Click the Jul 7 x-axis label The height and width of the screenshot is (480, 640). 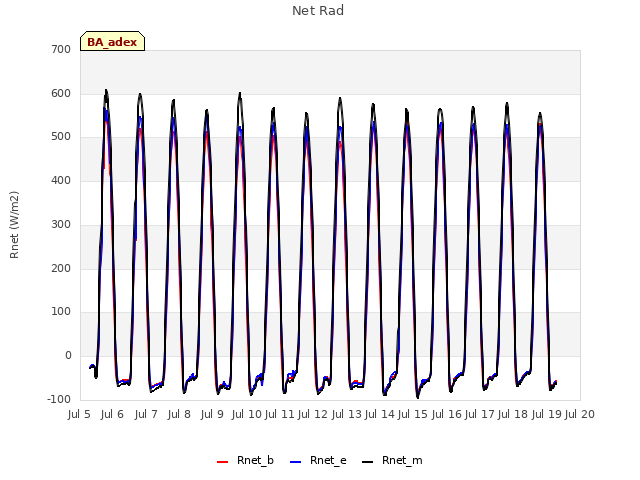146,414
